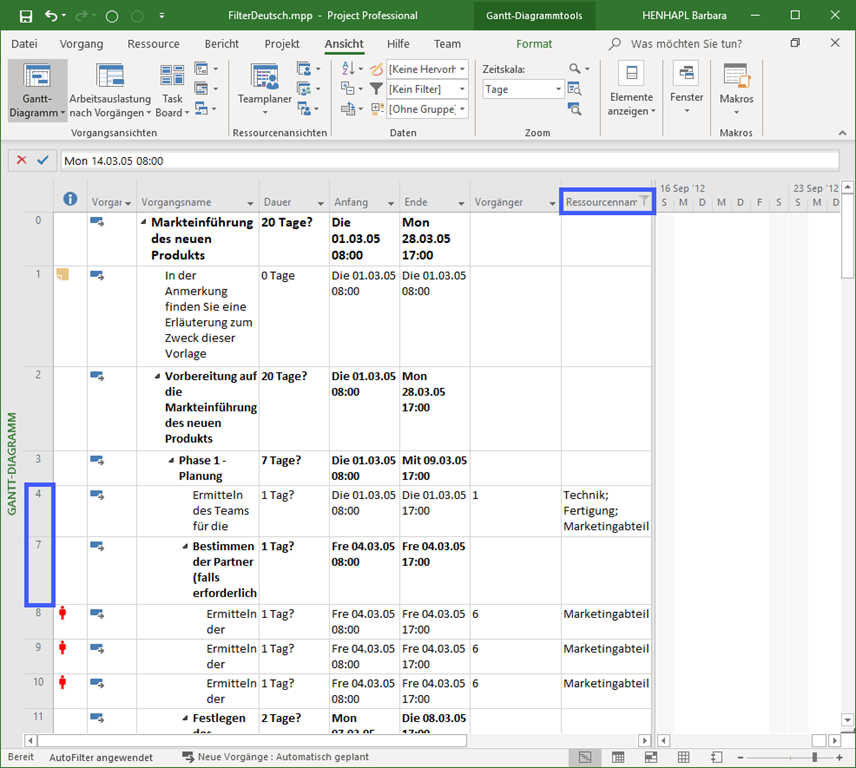This screenshot has height=768, width=856.
Task: Collapse the ribbon with the arrow
Action: point(842,133)
